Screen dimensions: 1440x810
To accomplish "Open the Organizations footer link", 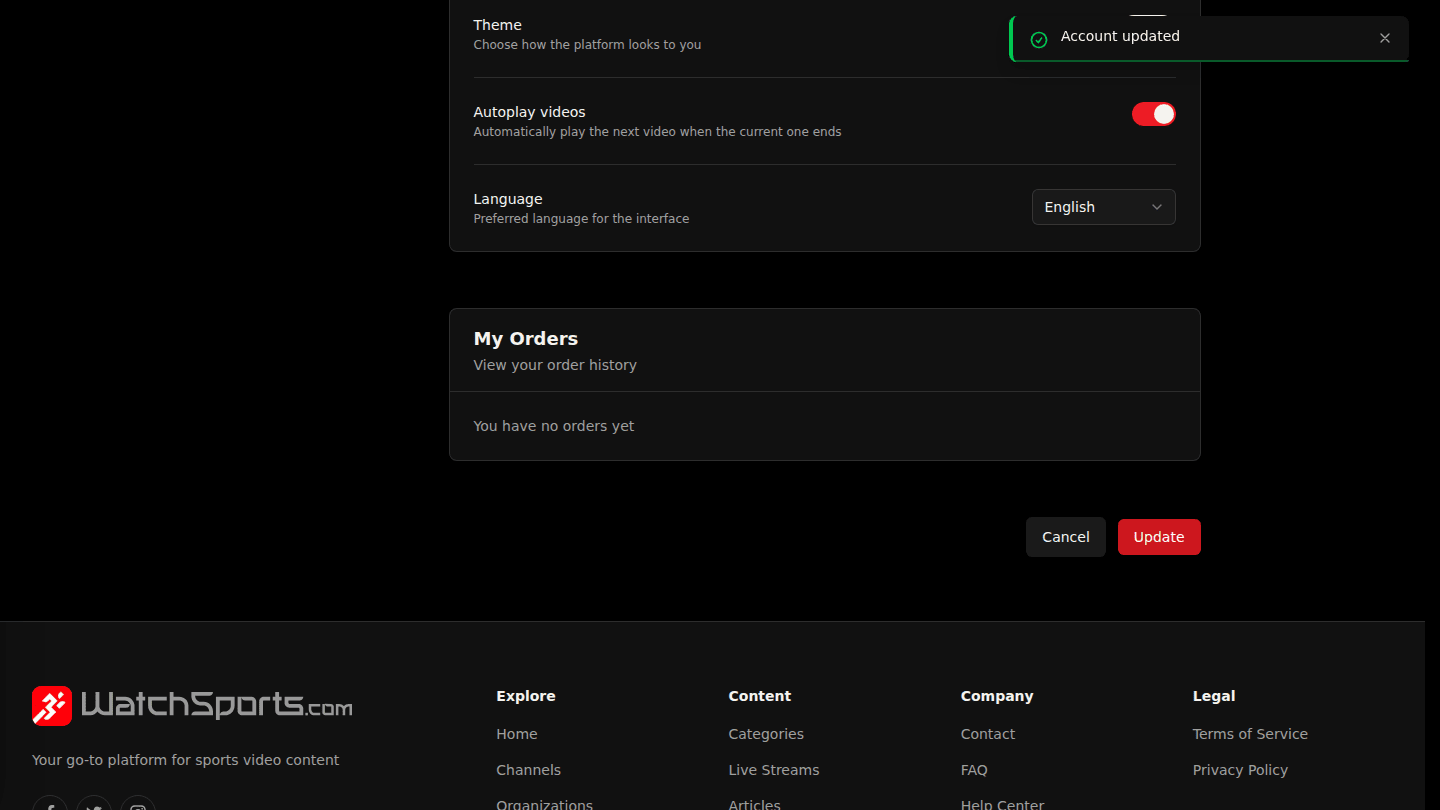I will click(544, 805).
